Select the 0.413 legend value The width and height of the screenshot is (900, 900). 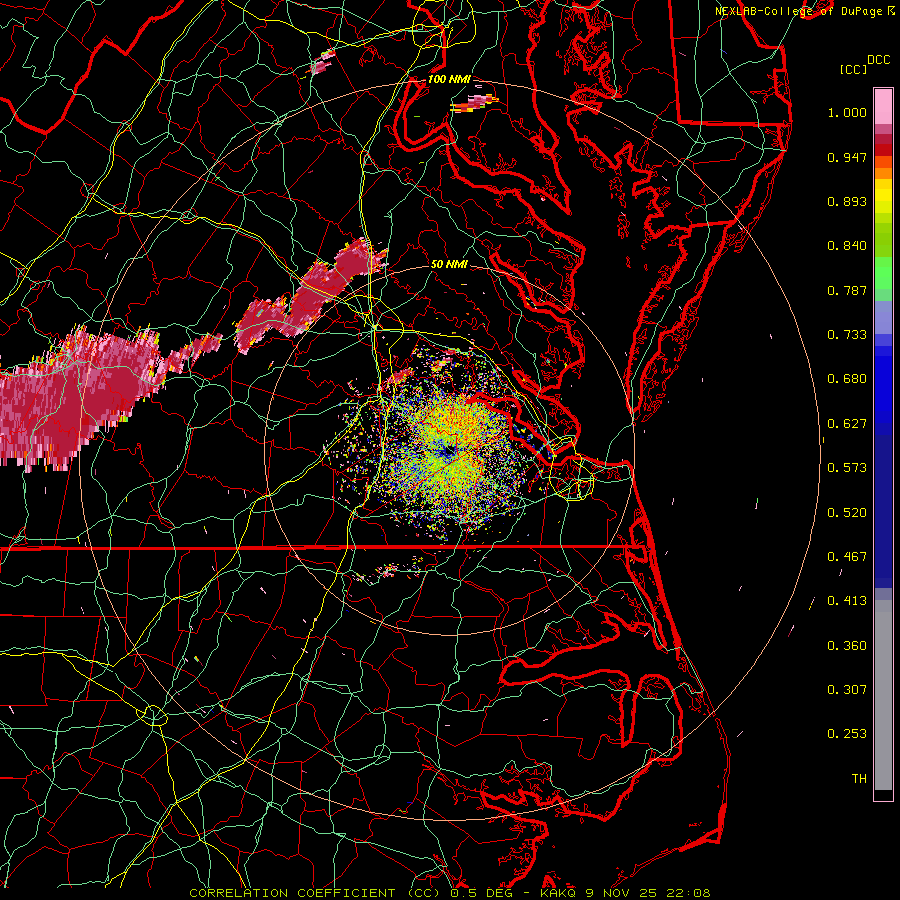click(x=847, y=601)
